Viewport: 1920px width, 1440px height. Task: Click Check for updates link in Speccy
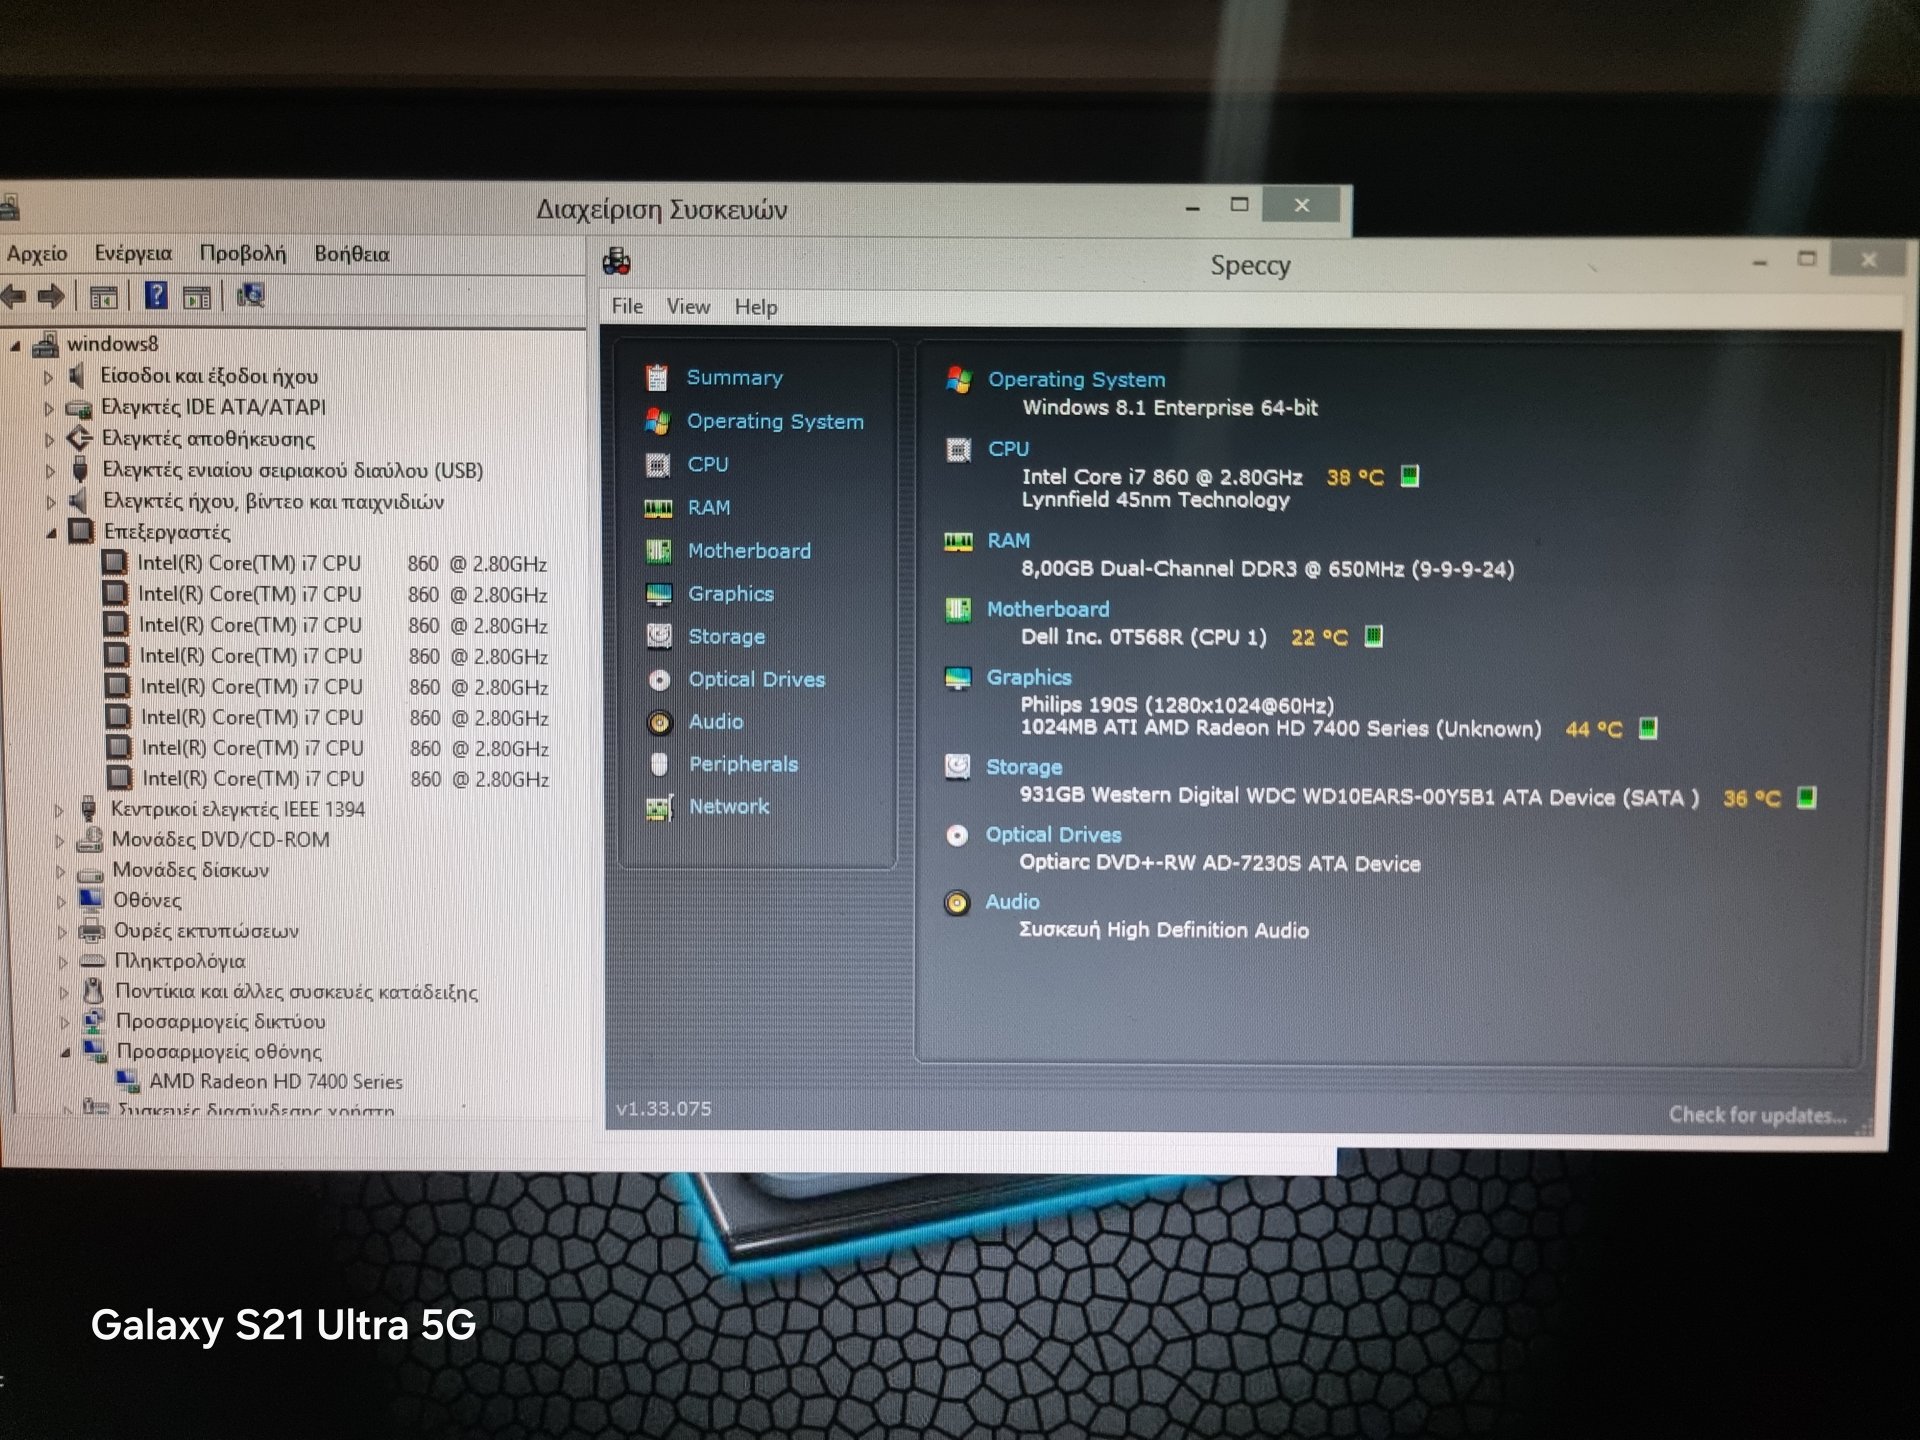point(1757,1115)
